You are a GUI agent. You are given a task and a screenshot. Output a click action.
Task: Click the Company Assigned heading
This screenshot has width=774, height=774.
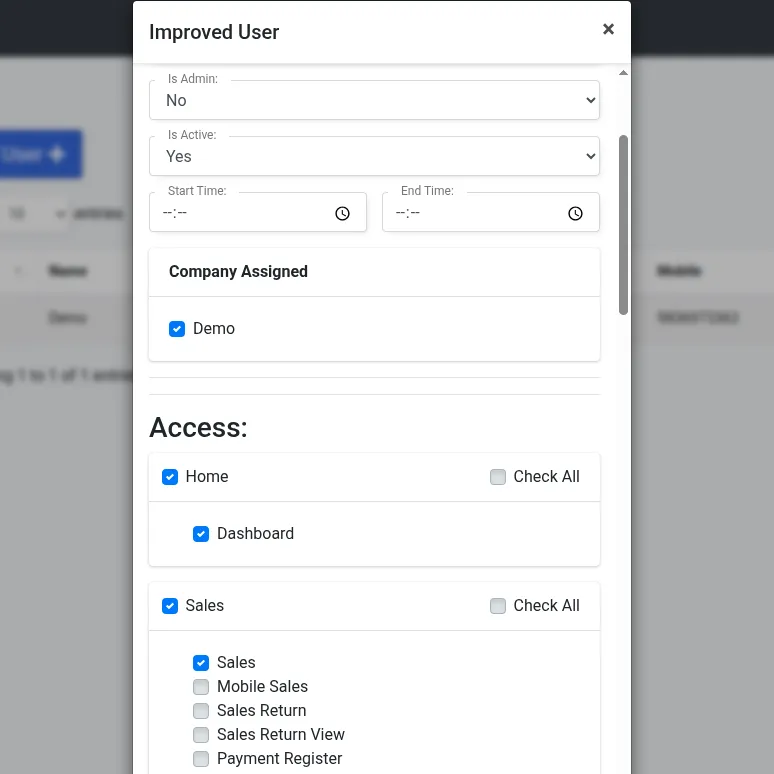(238, 271)
